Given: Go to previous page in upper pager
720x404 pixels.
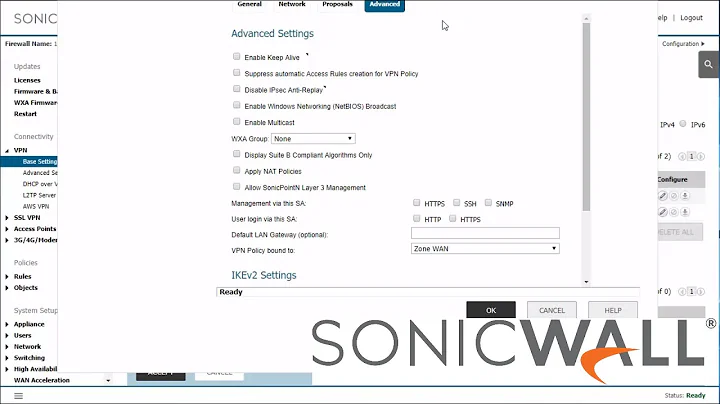Looking at the screenshot, I should coord(682,157).
